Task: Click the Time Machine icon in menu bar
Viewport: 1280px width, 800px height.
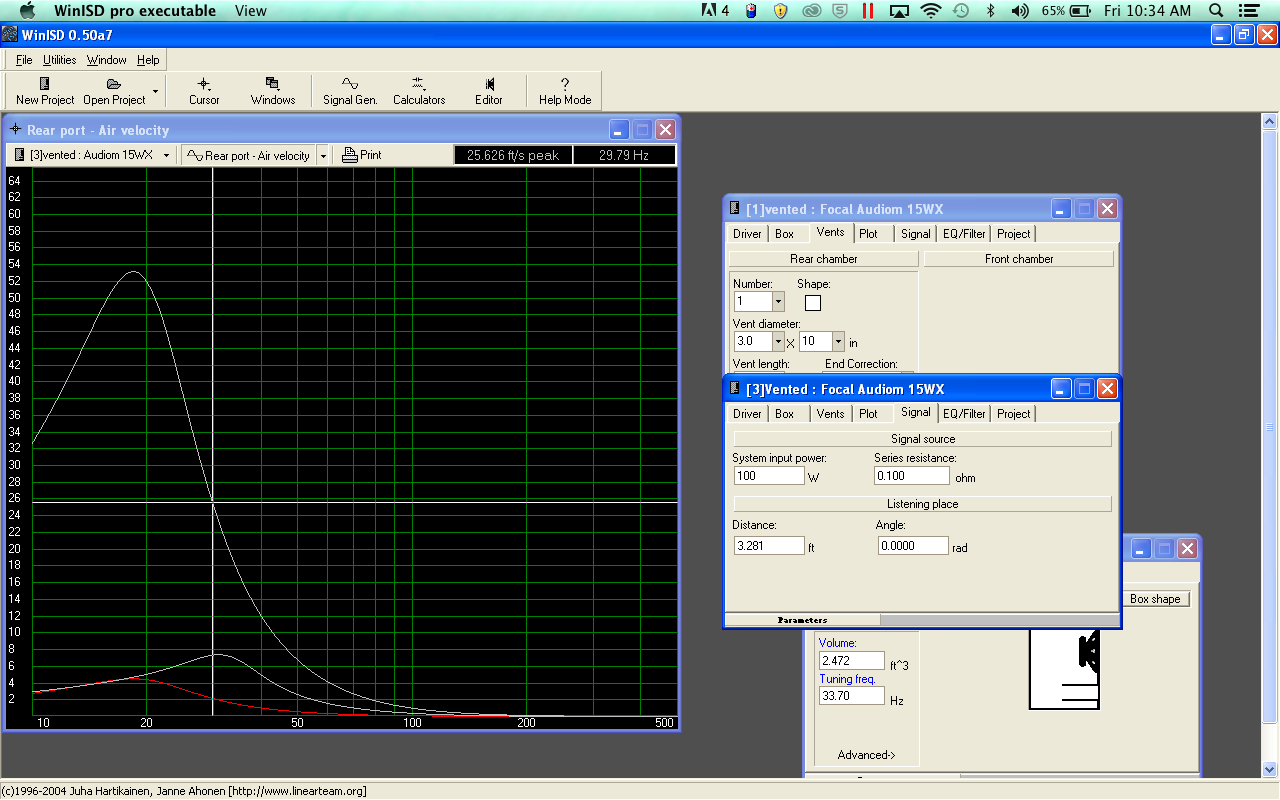Action: coord(960,11)
